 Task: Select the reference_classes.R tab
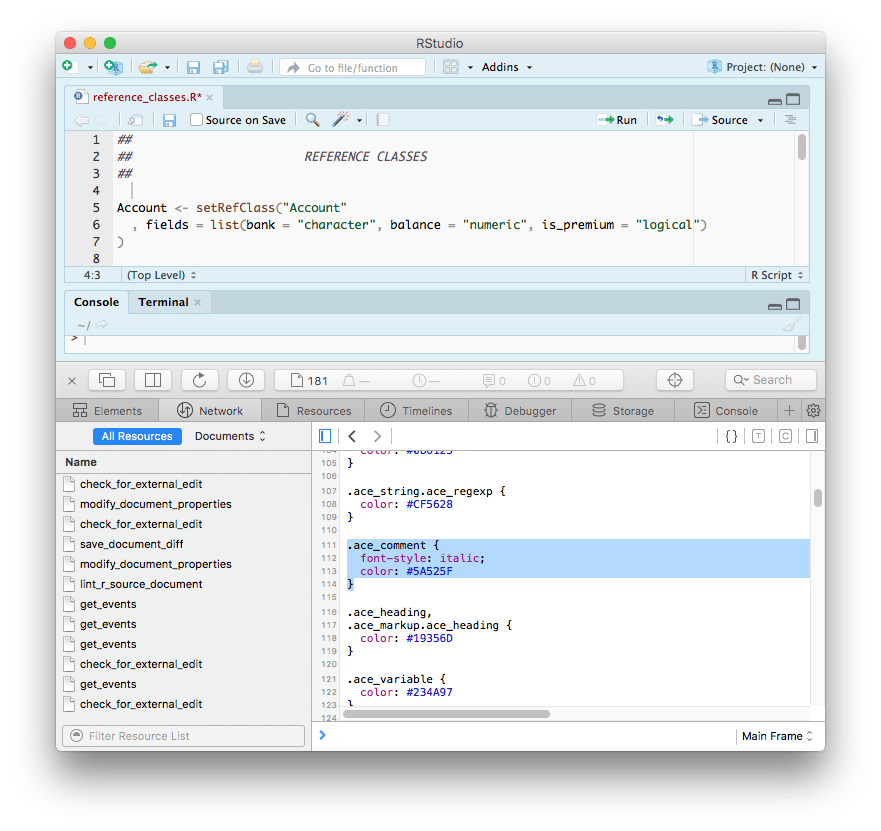click(147, 97)
